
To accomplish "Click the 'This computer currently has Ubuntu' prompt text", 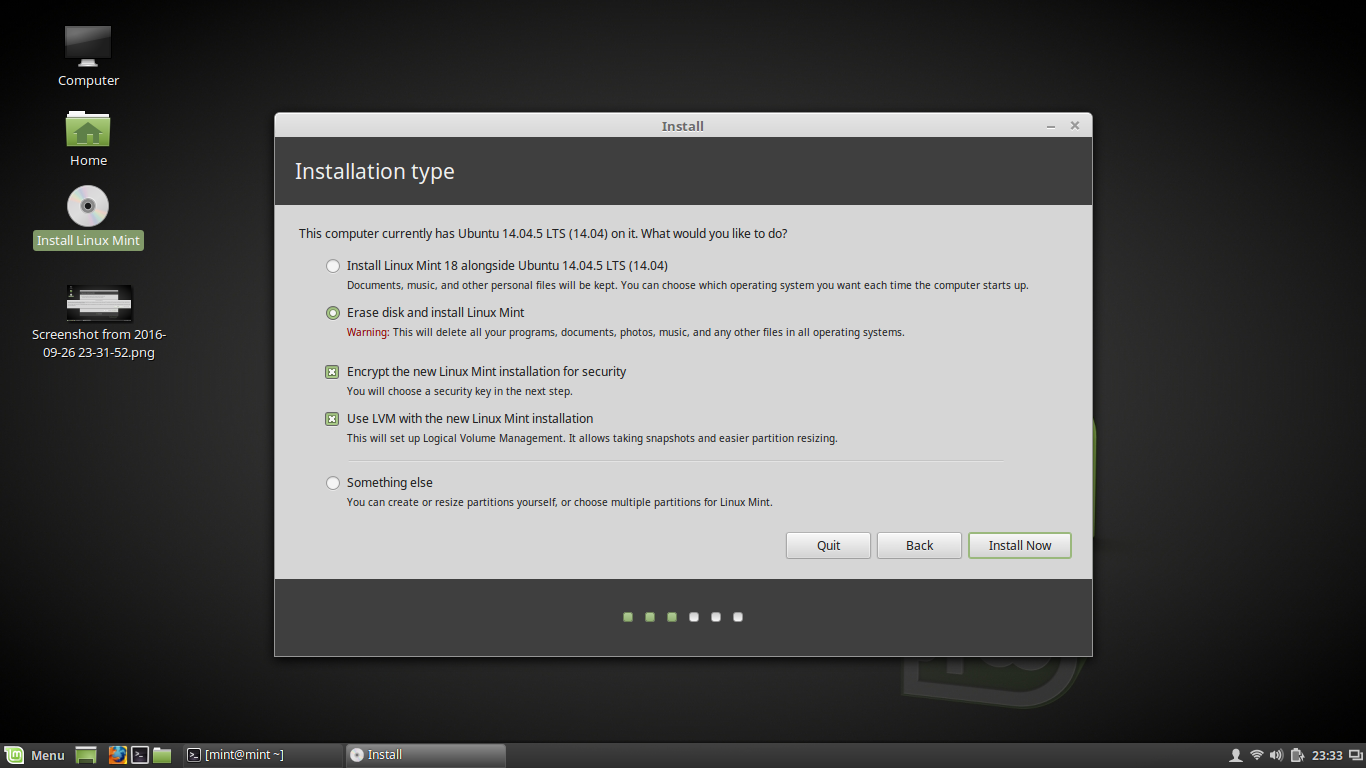I will coord(543,234).
